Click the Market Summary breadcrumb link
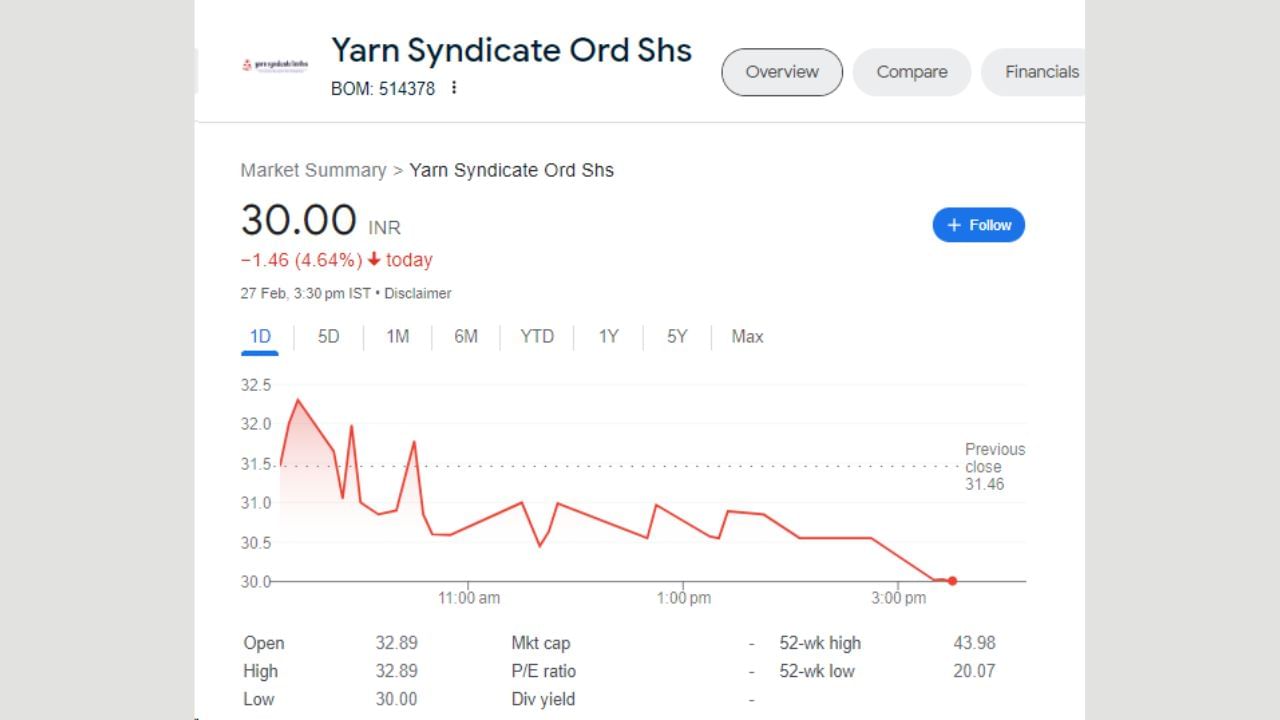 pyautogui.click(x=313, y=170)
